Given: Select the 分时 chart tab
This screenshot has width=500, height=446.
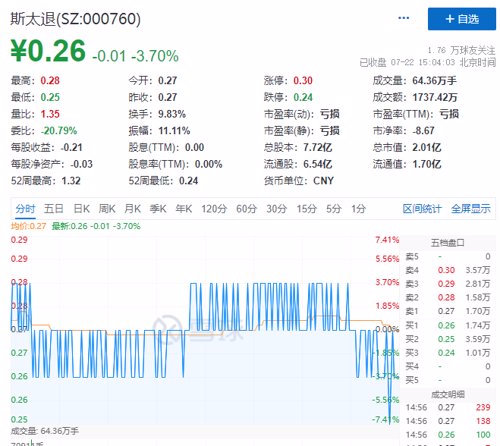Looking at the screenshot, I should pyautogui.click(x=25, y=209).
